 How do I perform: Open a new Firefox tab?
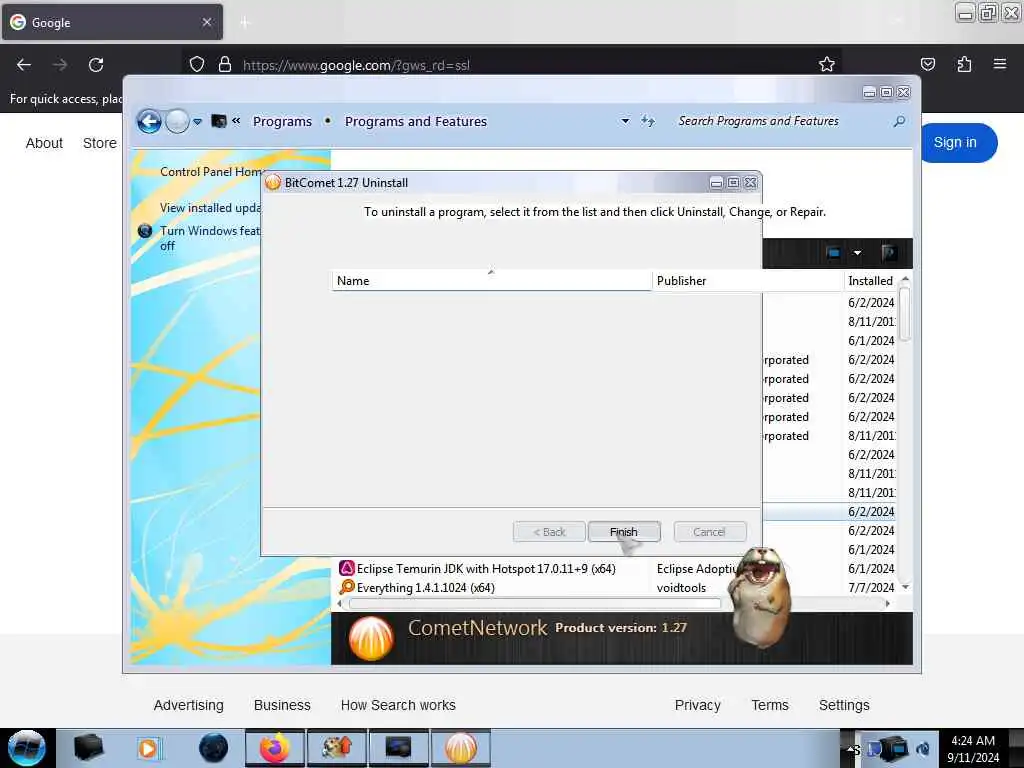click(245, 23)
